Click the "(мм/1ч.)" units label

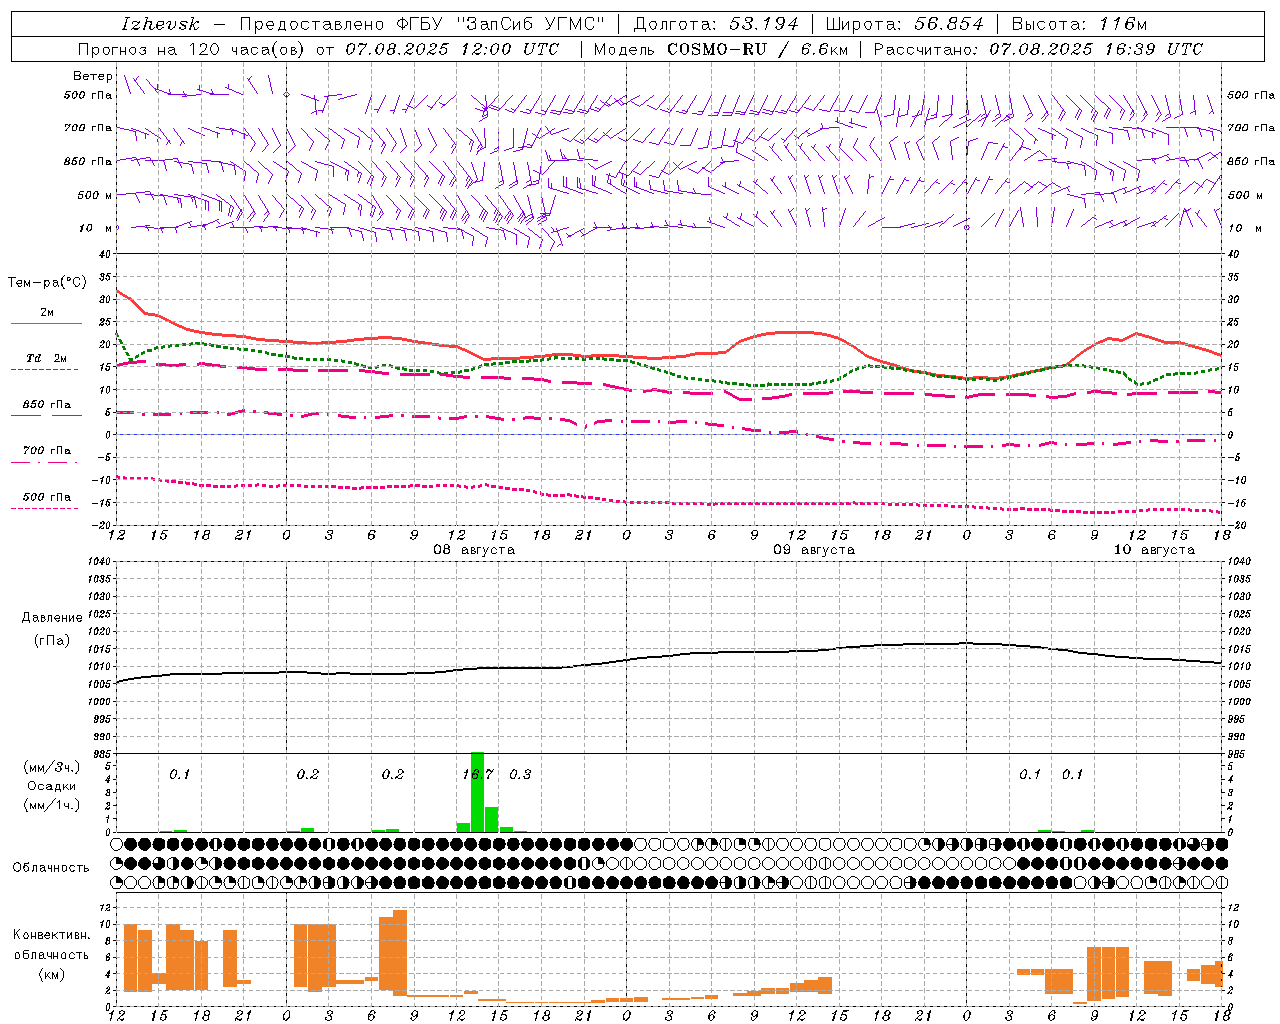[x=51, y=805]
